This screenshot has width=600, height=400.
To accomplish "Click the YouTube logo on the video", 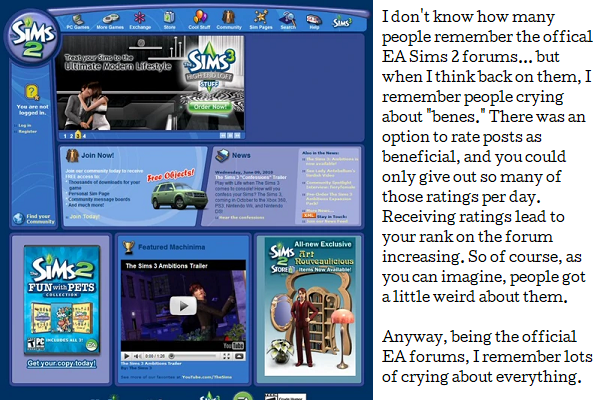I will coord(233,346).
